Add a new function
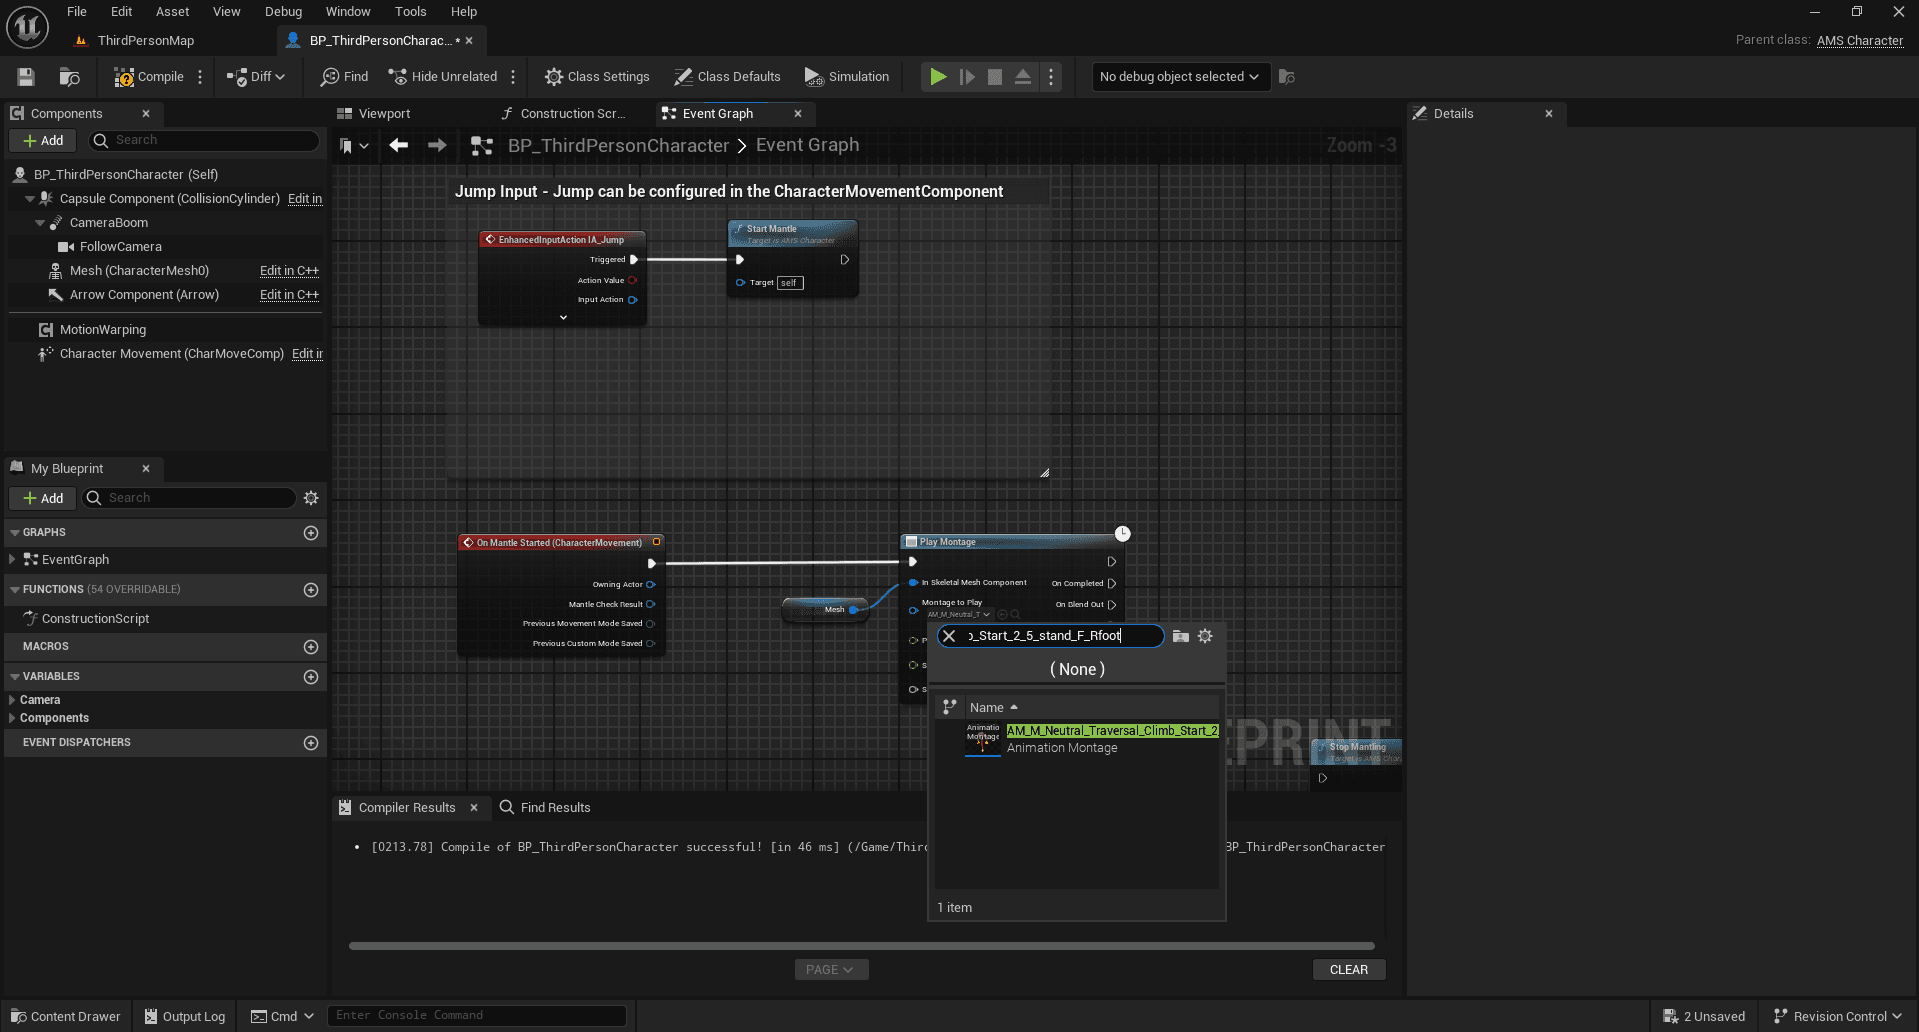Screen dimensions: 1919x1032 311,590
